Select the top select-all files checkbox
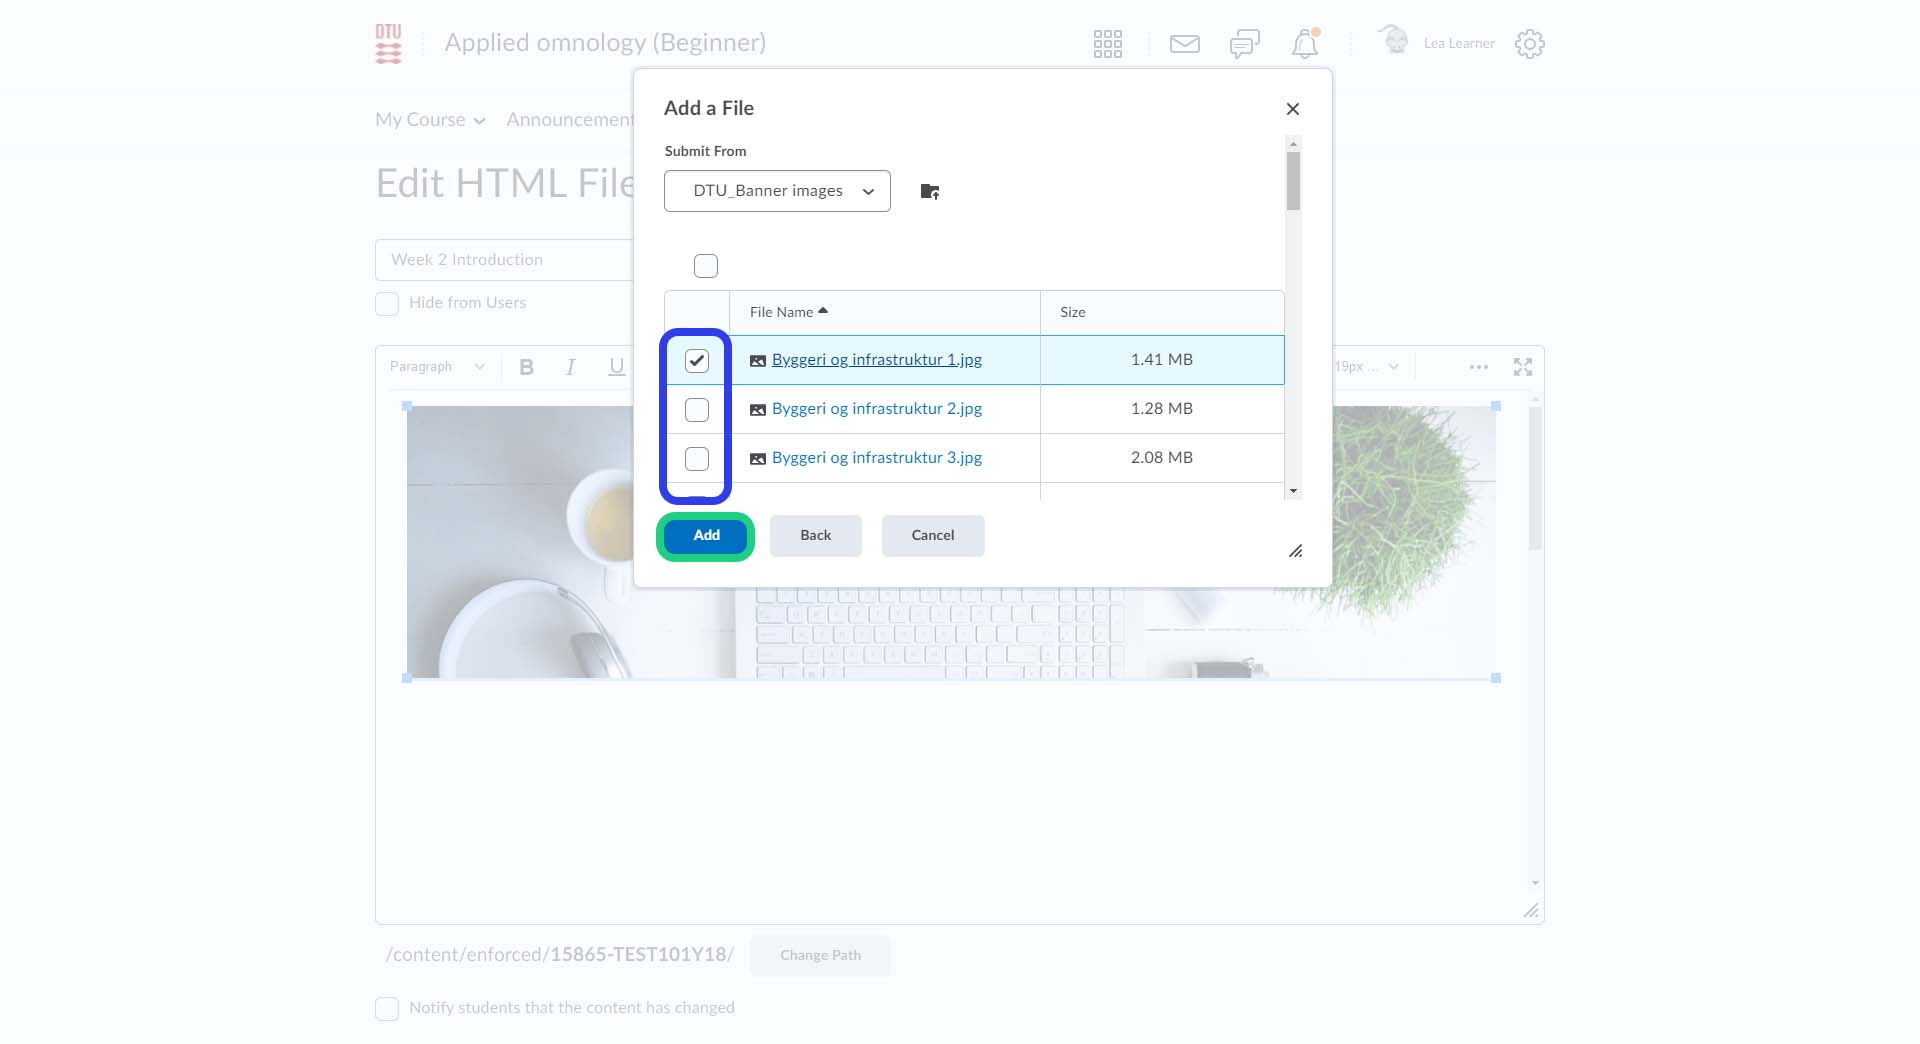The height and width of the screenshot is (1044, 1920). tap(706, 266)
